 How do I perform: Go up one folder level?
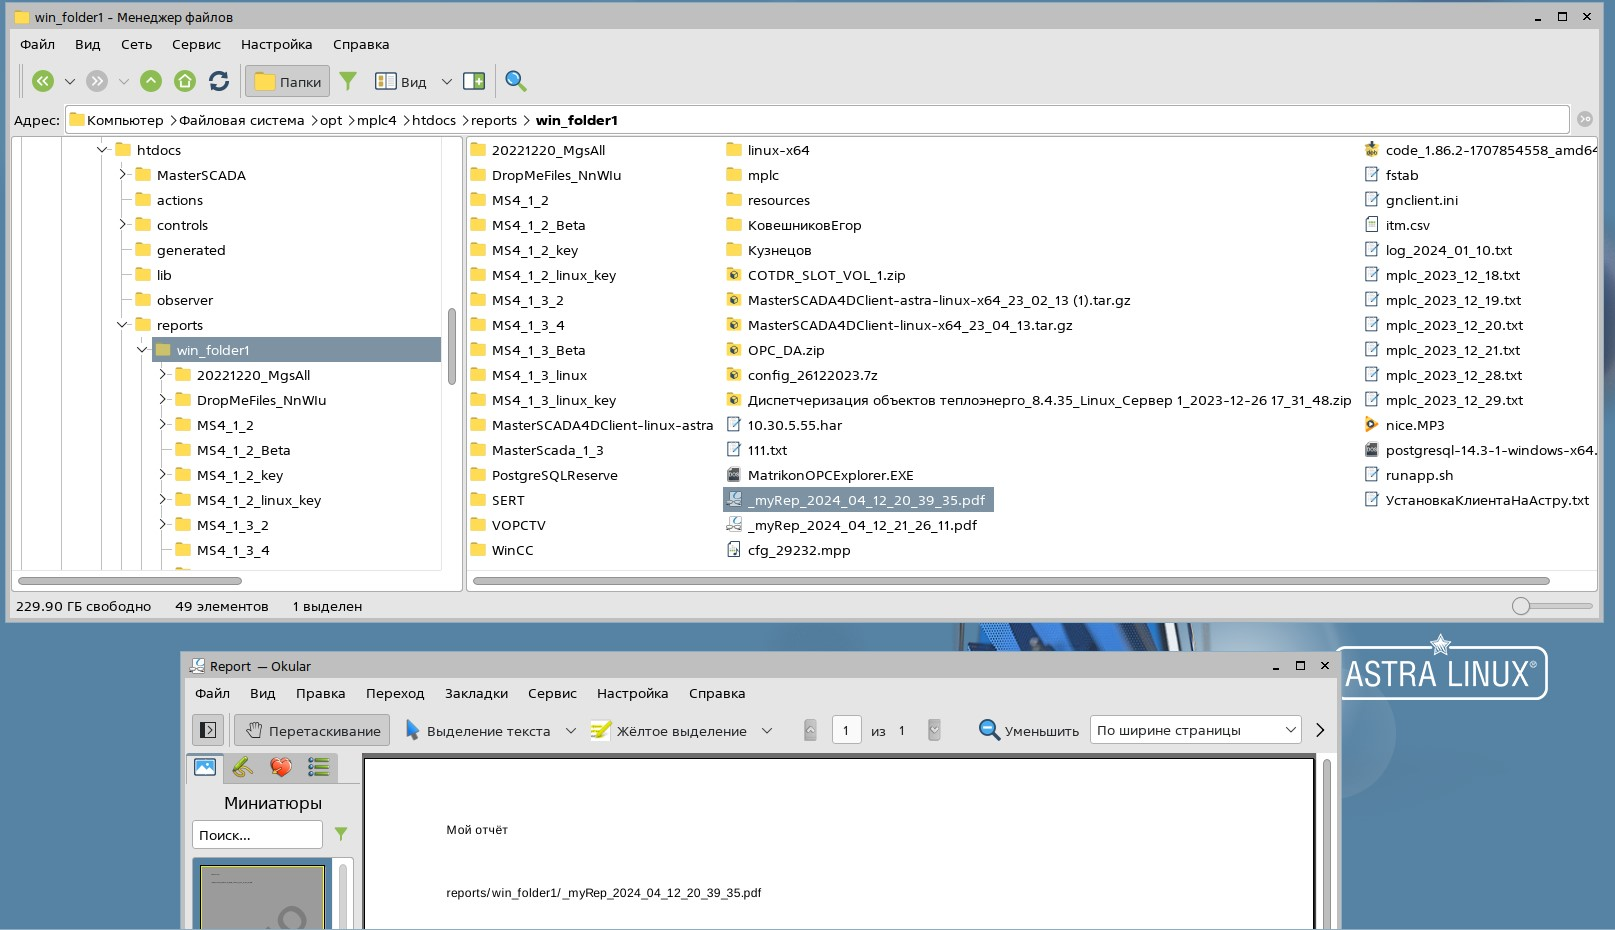pos(151,82)
